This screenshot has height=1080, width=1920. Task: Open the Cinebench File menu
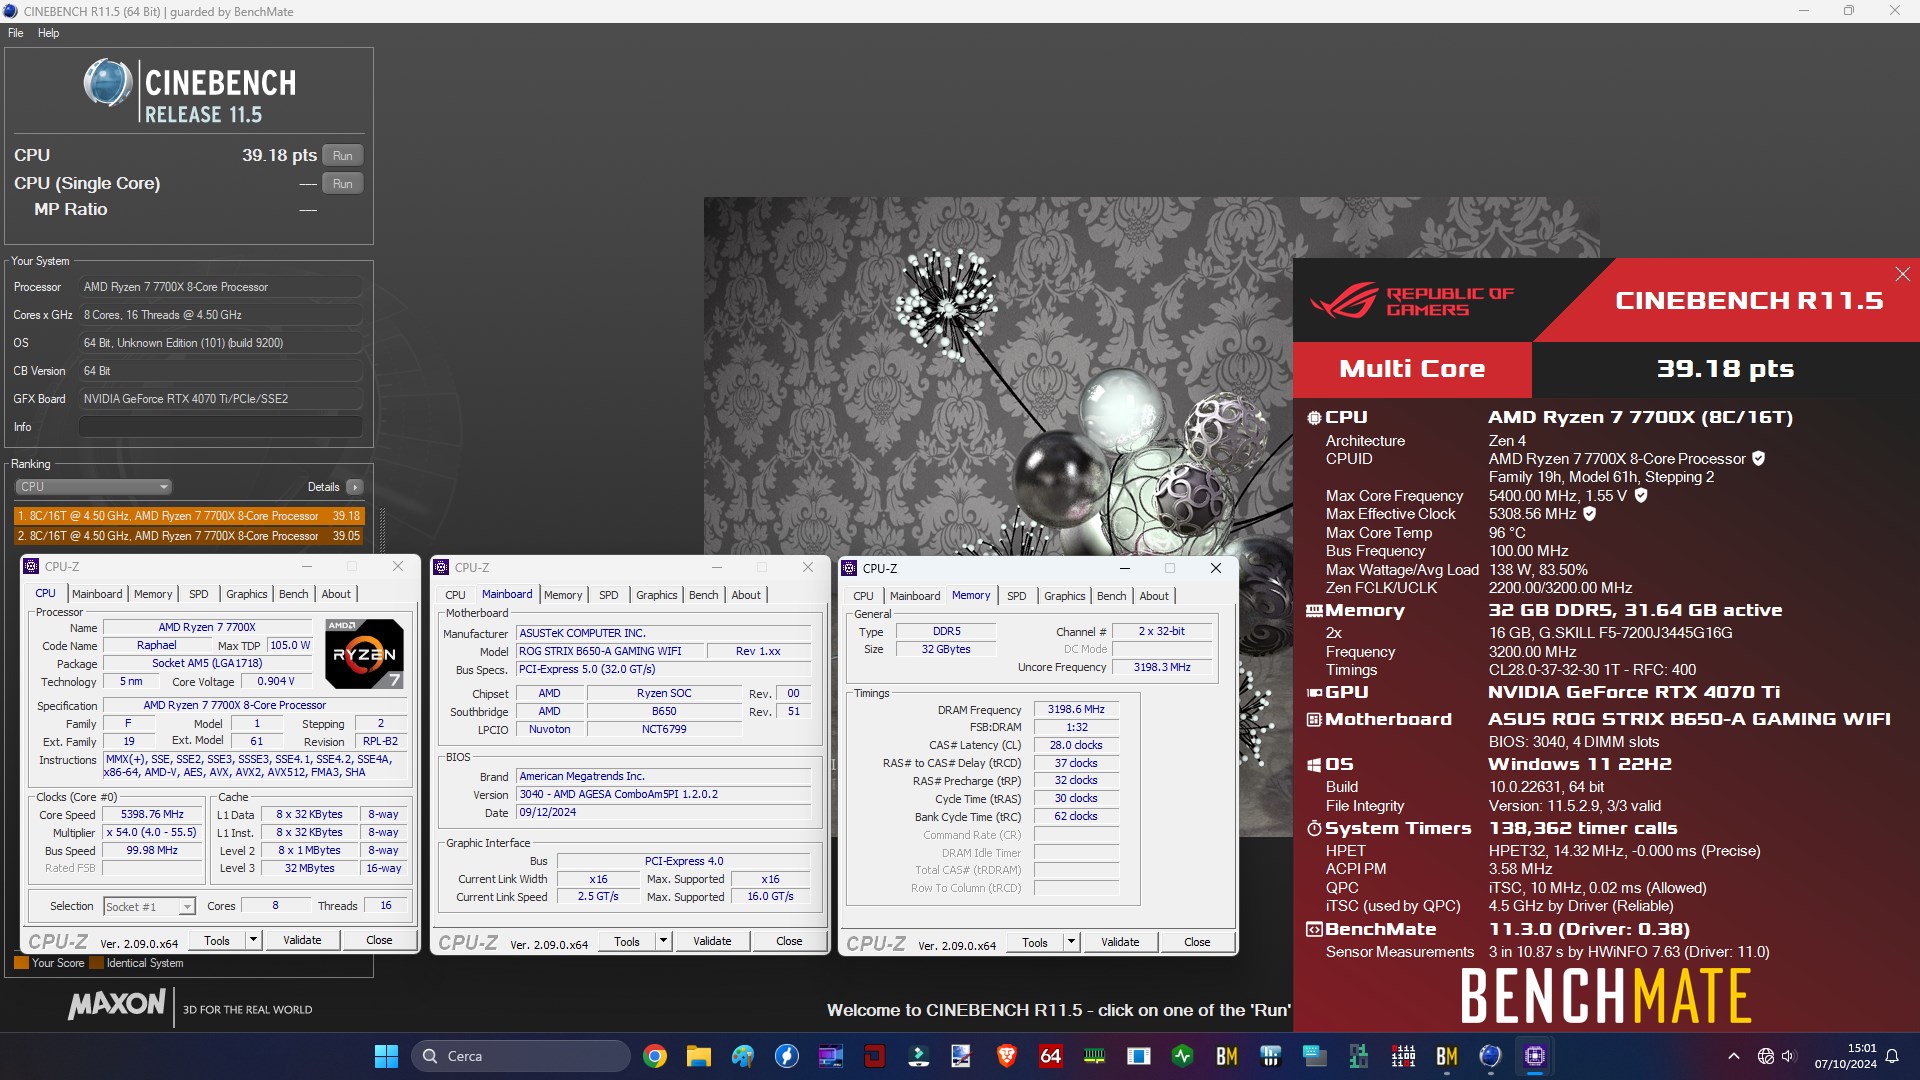(x=15, y=33)
